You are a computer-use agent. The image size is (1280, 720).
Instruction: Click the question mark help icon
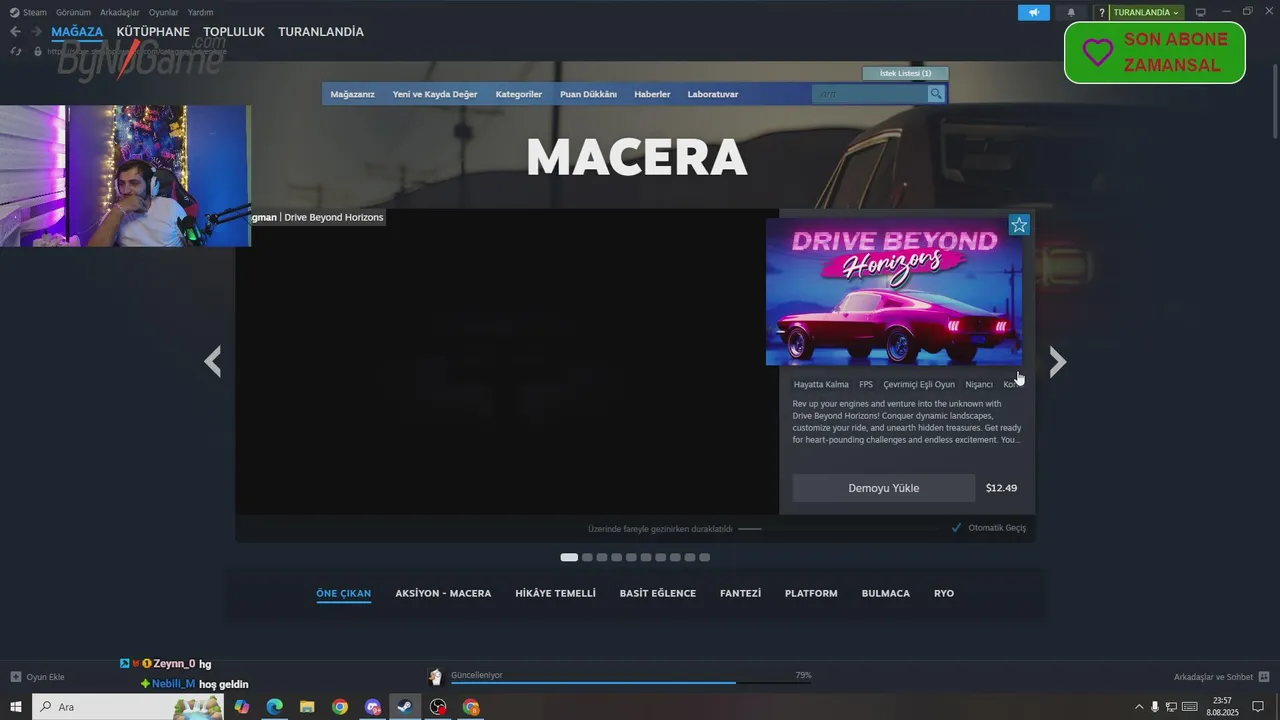click(x=1101, y=12)
